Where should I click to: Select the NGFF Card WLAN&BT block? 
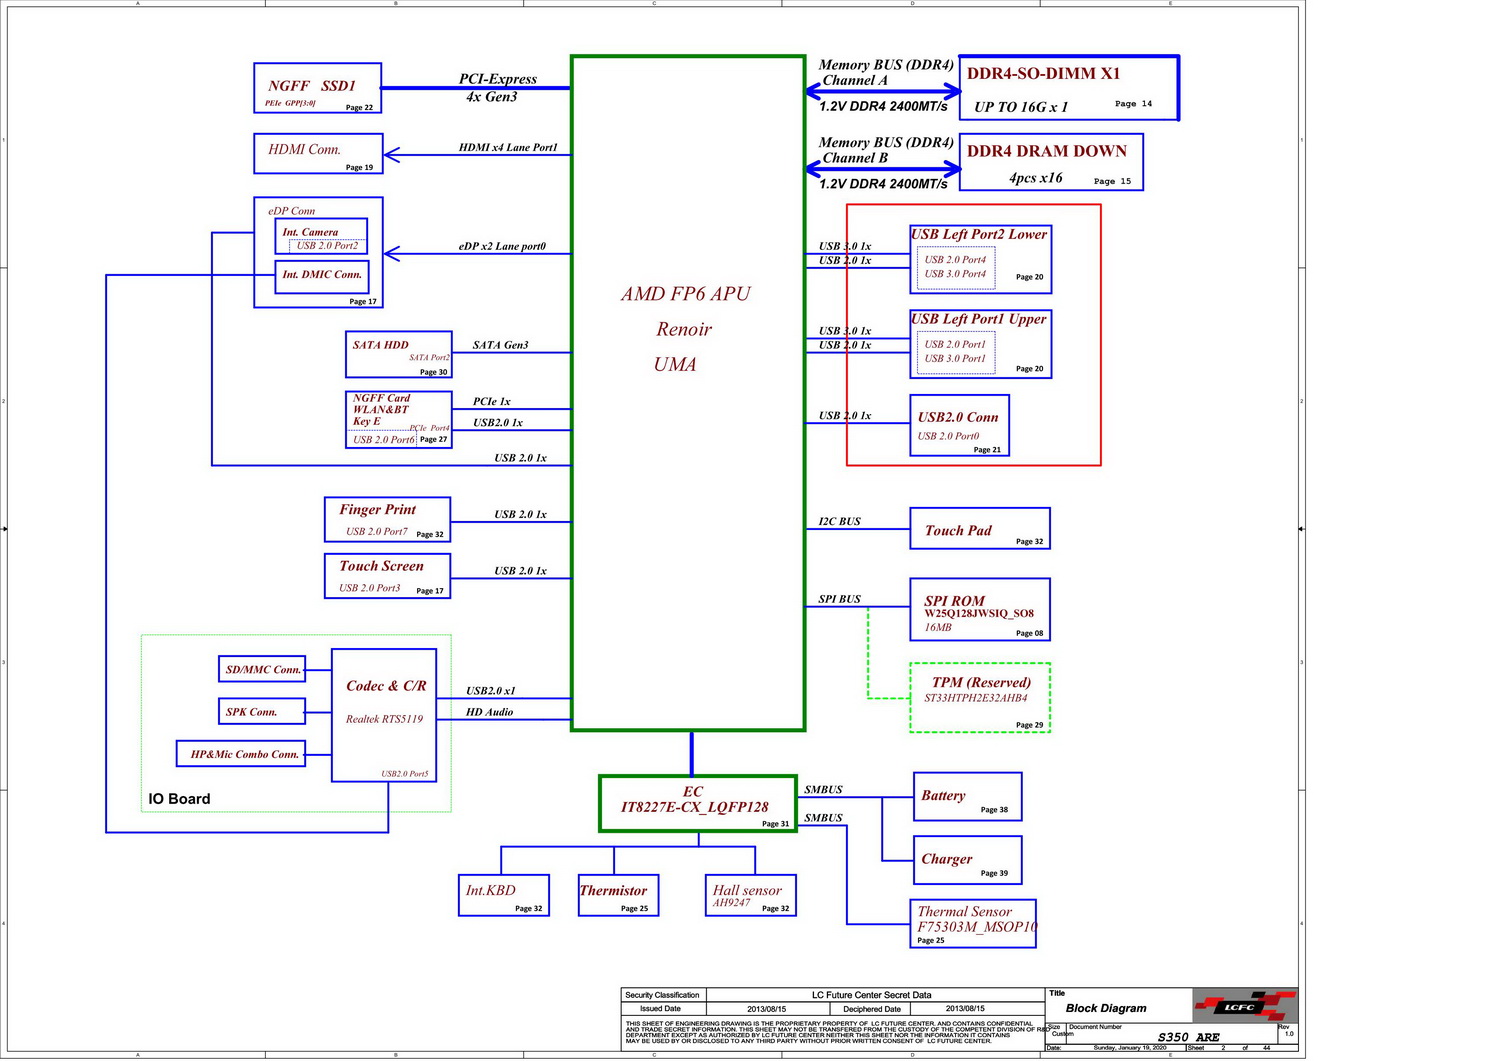[398, 419]
